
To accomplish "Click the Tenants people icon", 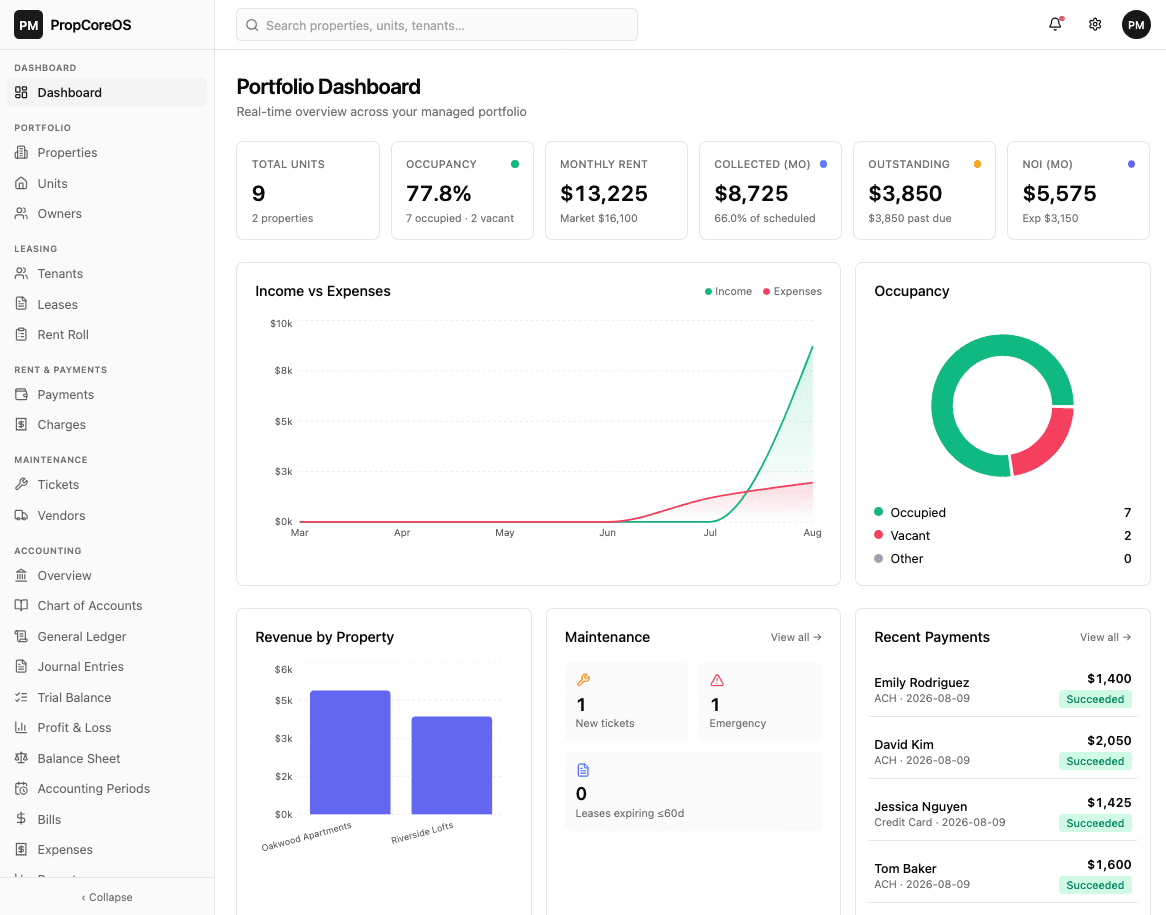I will 22,274.
